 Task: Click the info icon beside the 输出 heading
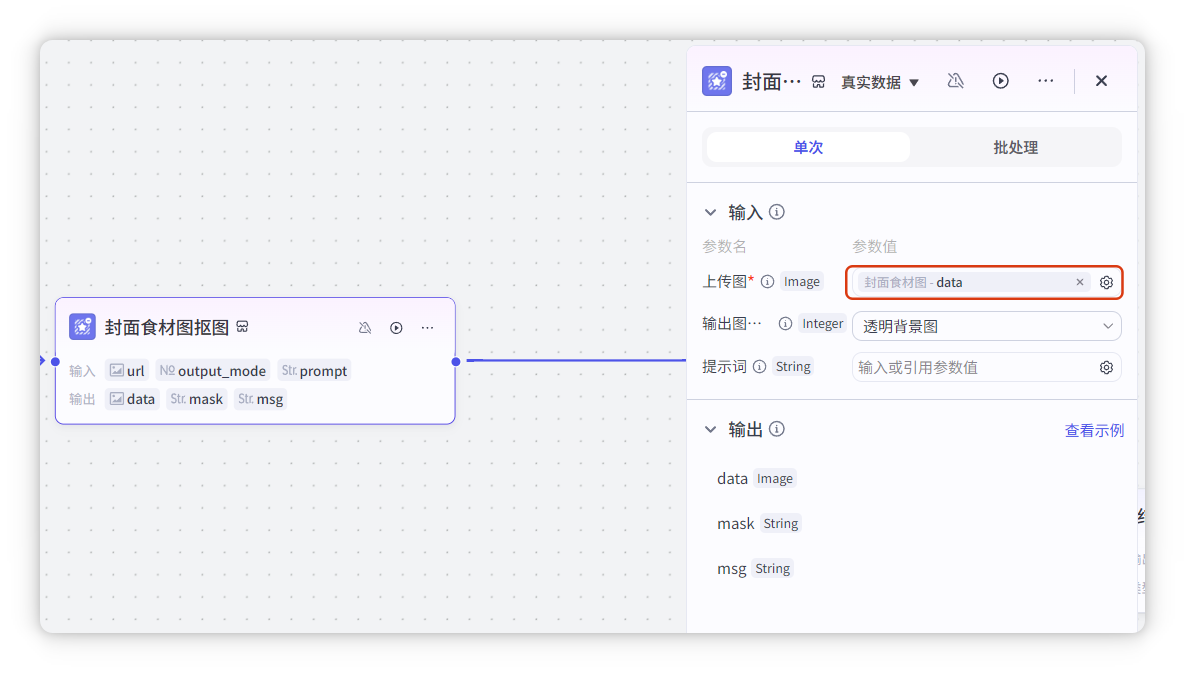[776, 429]
